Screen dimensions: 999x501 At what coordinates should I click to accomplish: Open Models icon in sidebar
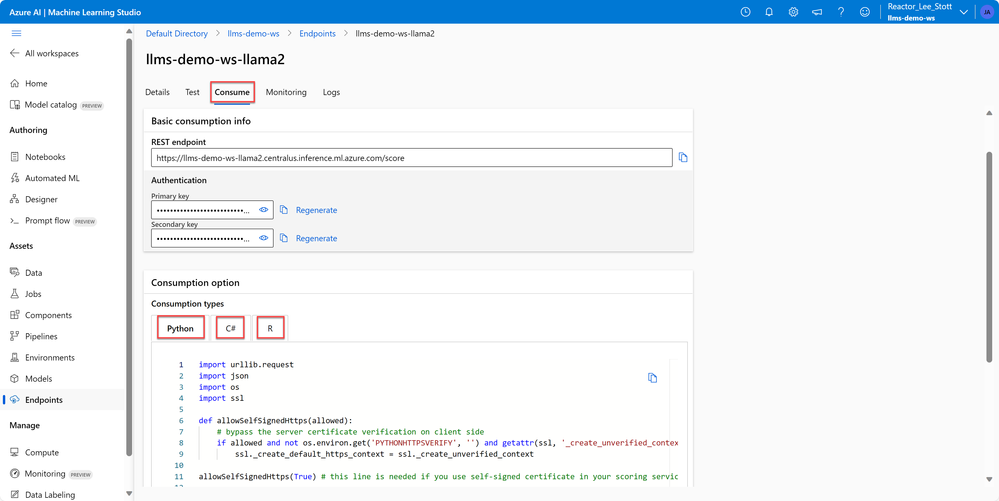click(15, 379)
